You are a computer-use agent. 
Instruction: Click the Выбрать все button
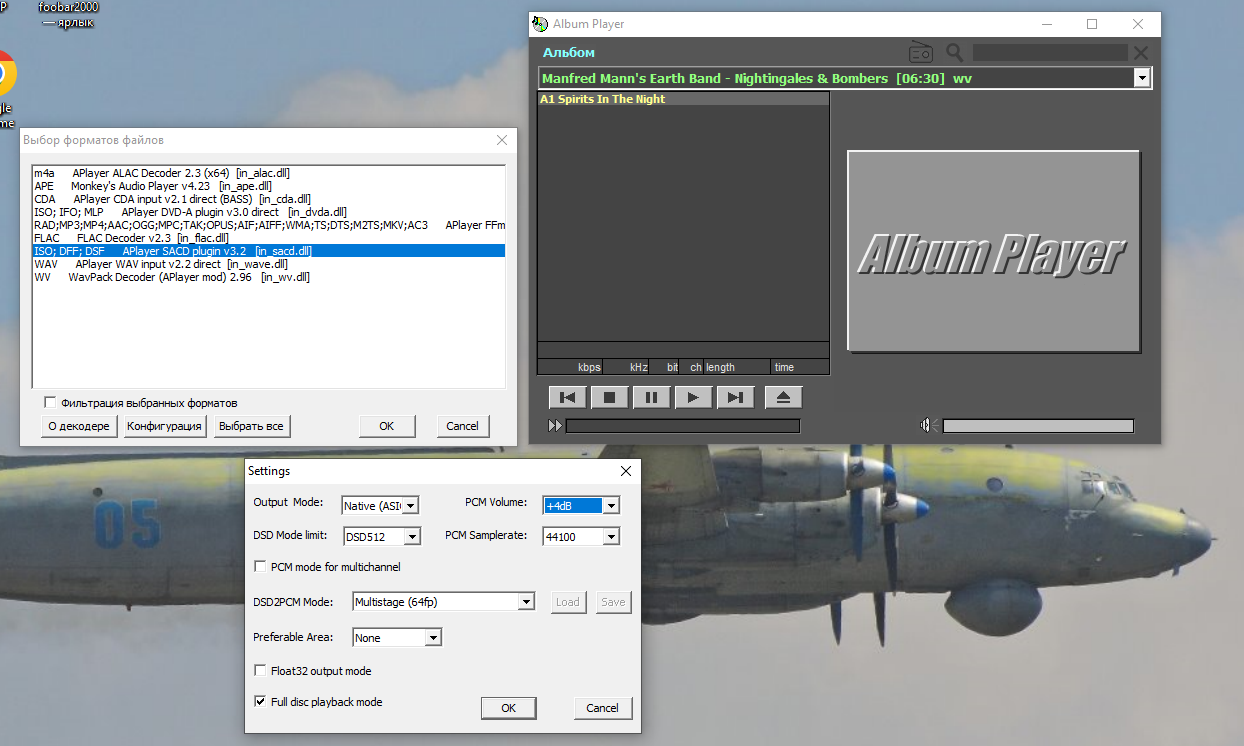[251, 426]
